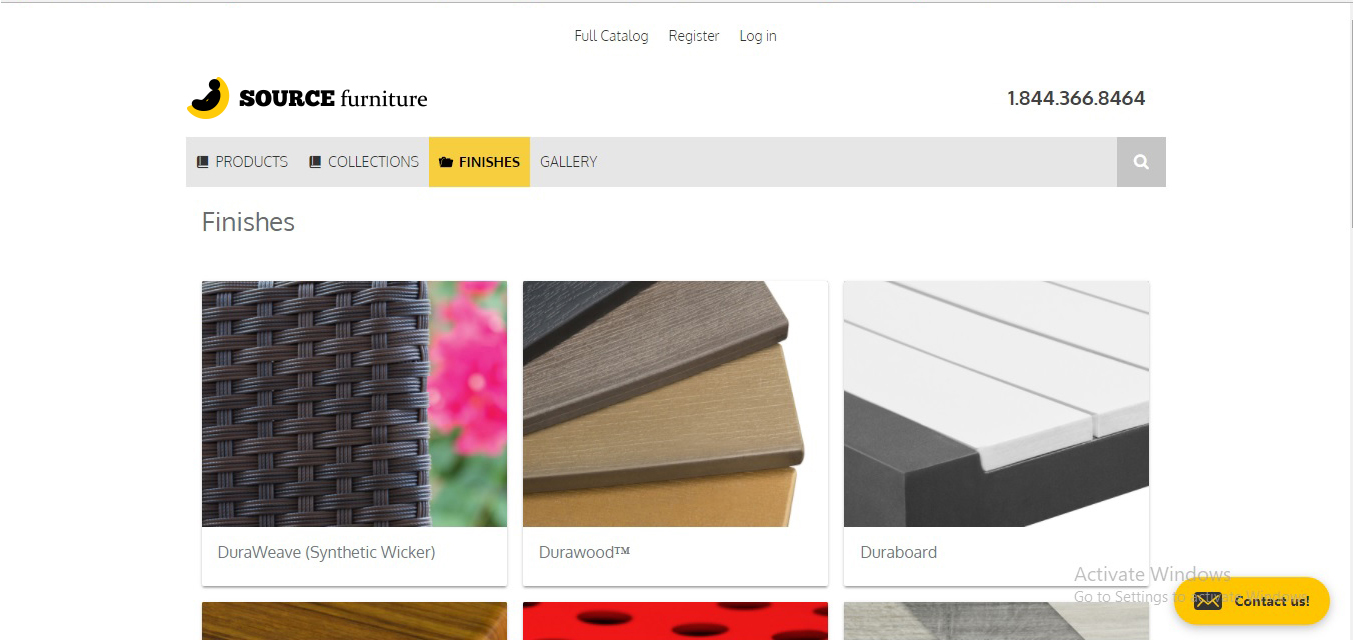Open the Duraboard white slat thumbnail
This screenshot has height=640, width=1353.
click(x=996, y=404)
